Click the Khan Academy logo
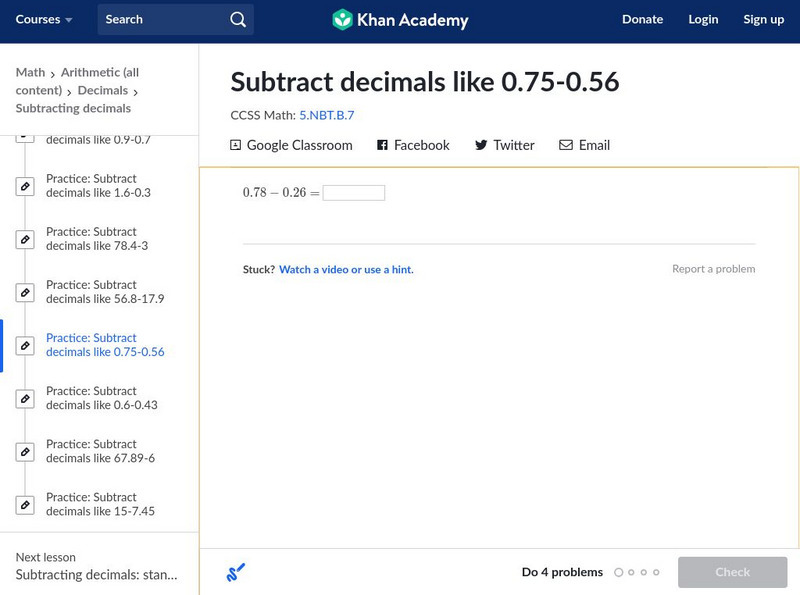The image size is (800, 595). 400,20
